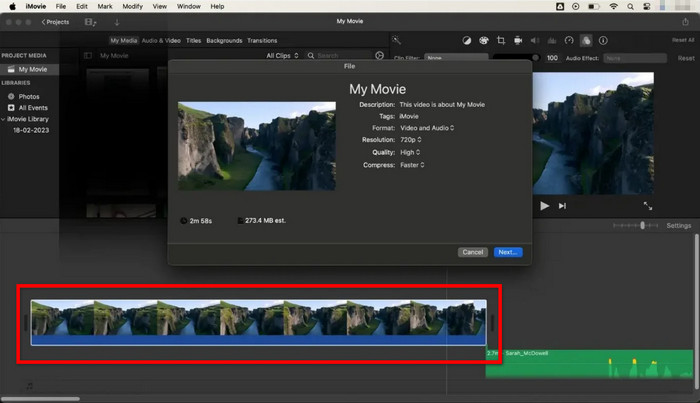Cancel the file export dialog

tap(473, 252)
